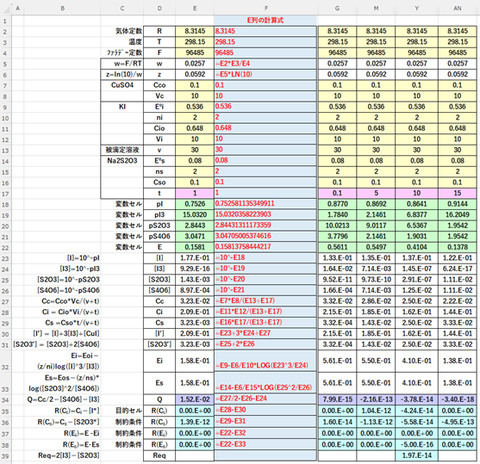
Task: Click the pink t value 5 in column M
Action: pos(376,193)
